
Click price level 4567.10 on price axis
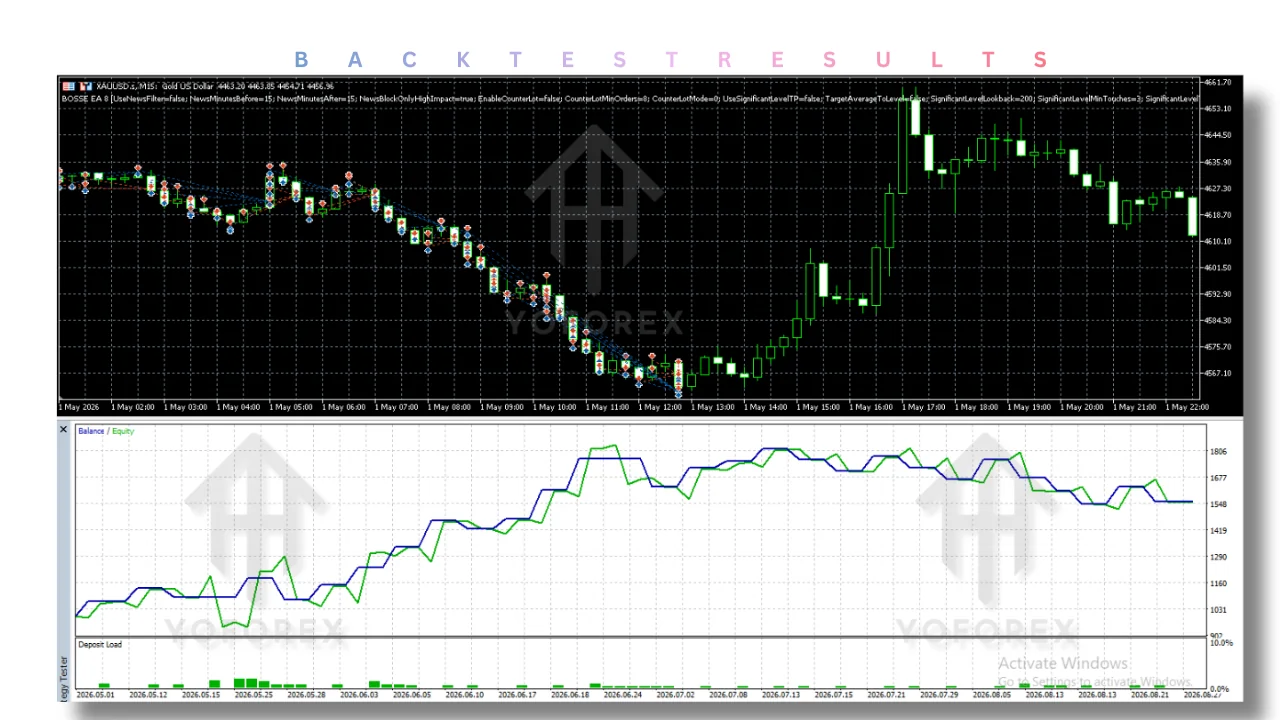(1219, 374)
